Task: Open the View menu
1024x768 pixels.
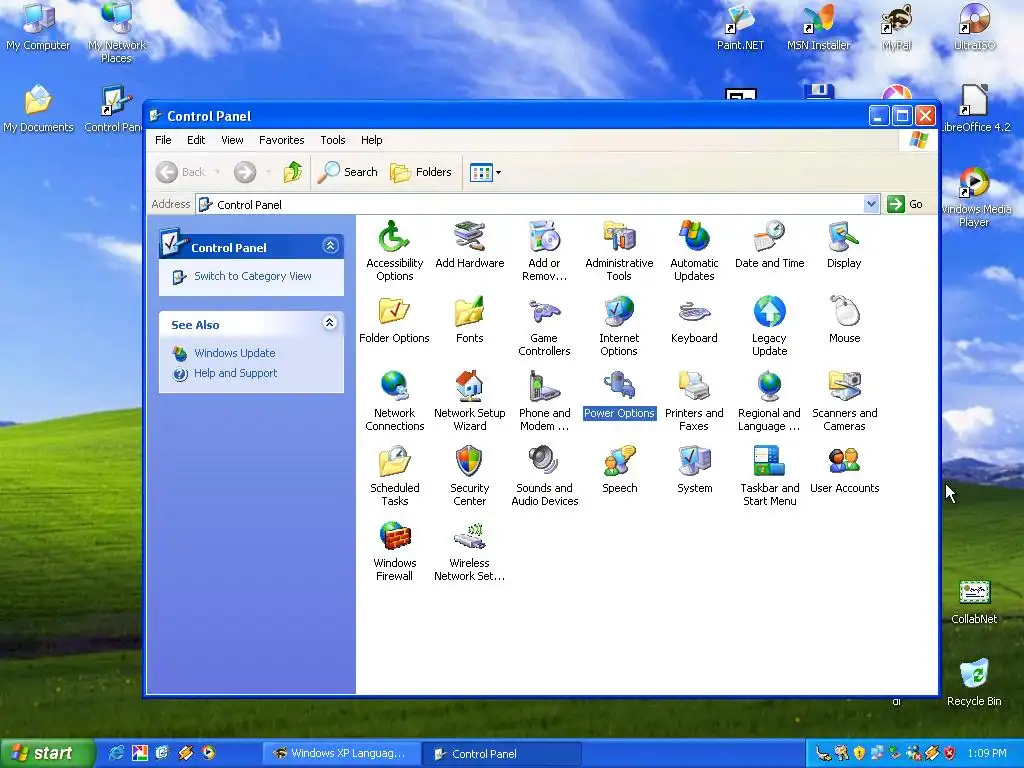Action: click(232, 140)
